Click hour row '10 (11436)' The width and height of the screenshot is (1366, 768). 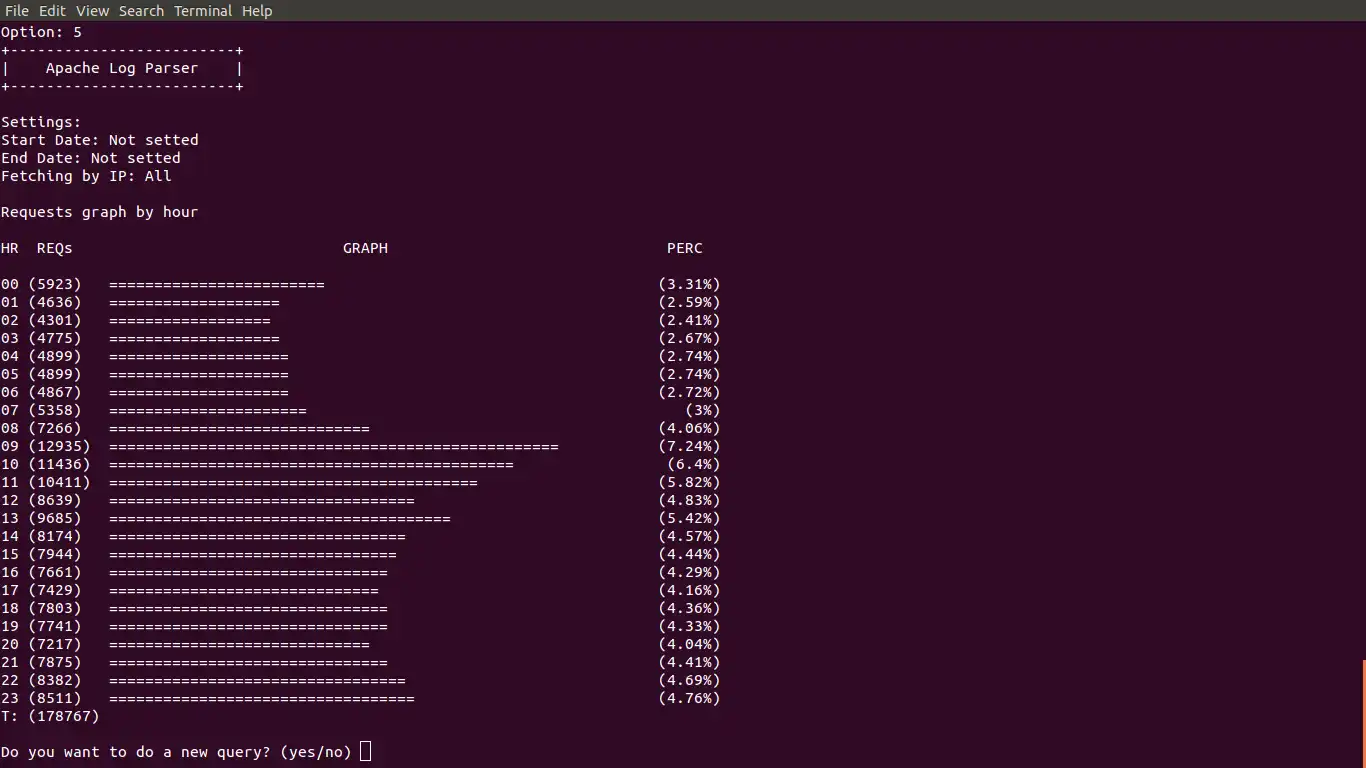point(361,464)
